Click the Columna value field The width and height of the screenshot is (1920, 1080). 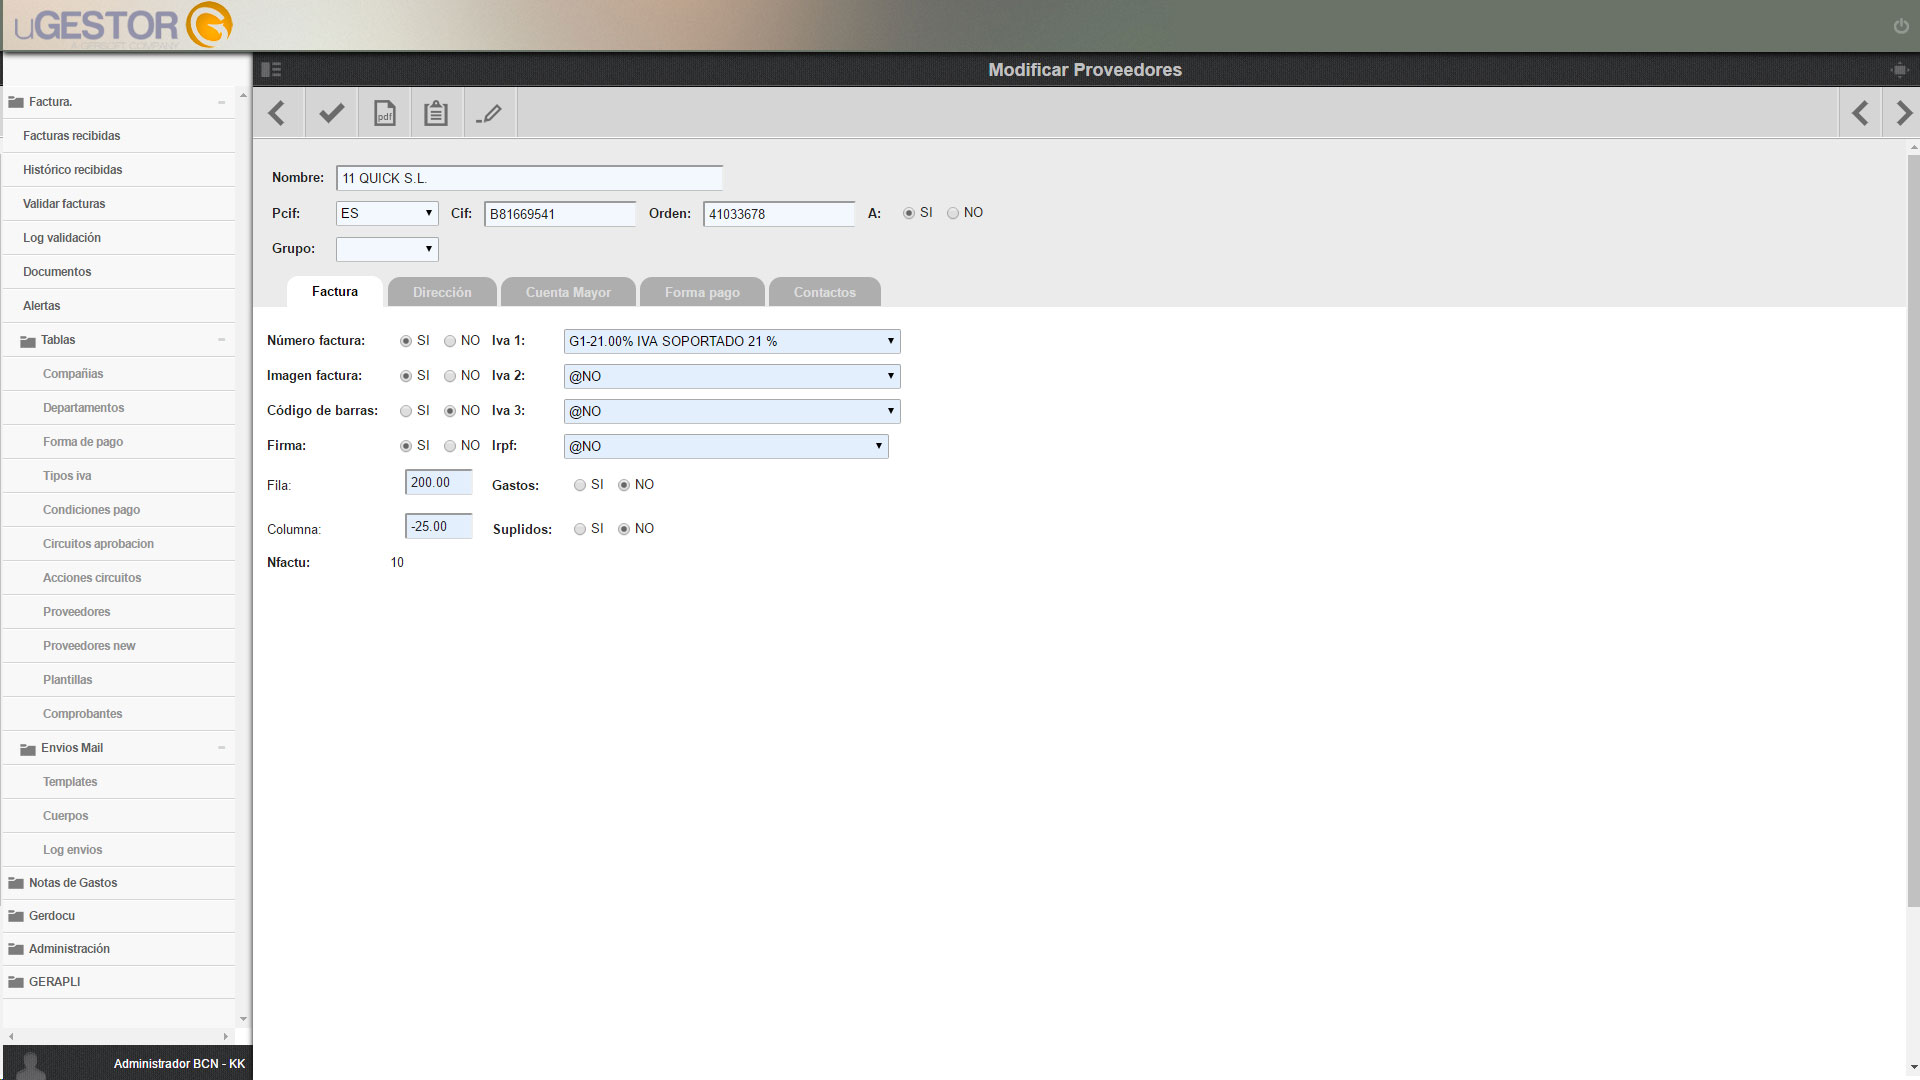[438, 526]
